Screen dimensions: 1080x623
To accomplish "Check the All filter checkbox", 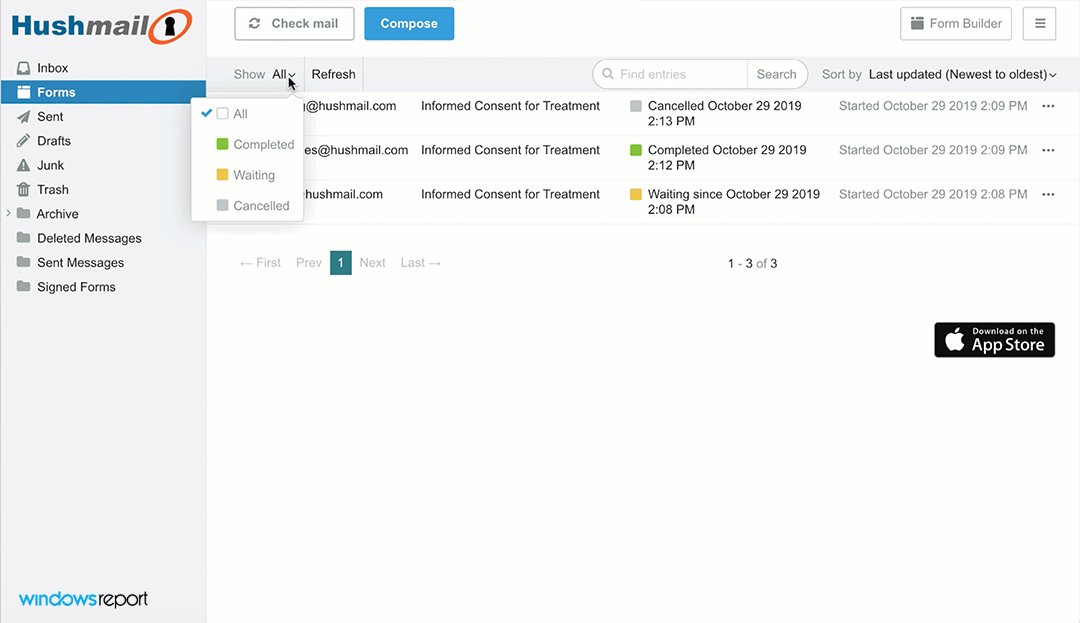I will pos(224,113).
